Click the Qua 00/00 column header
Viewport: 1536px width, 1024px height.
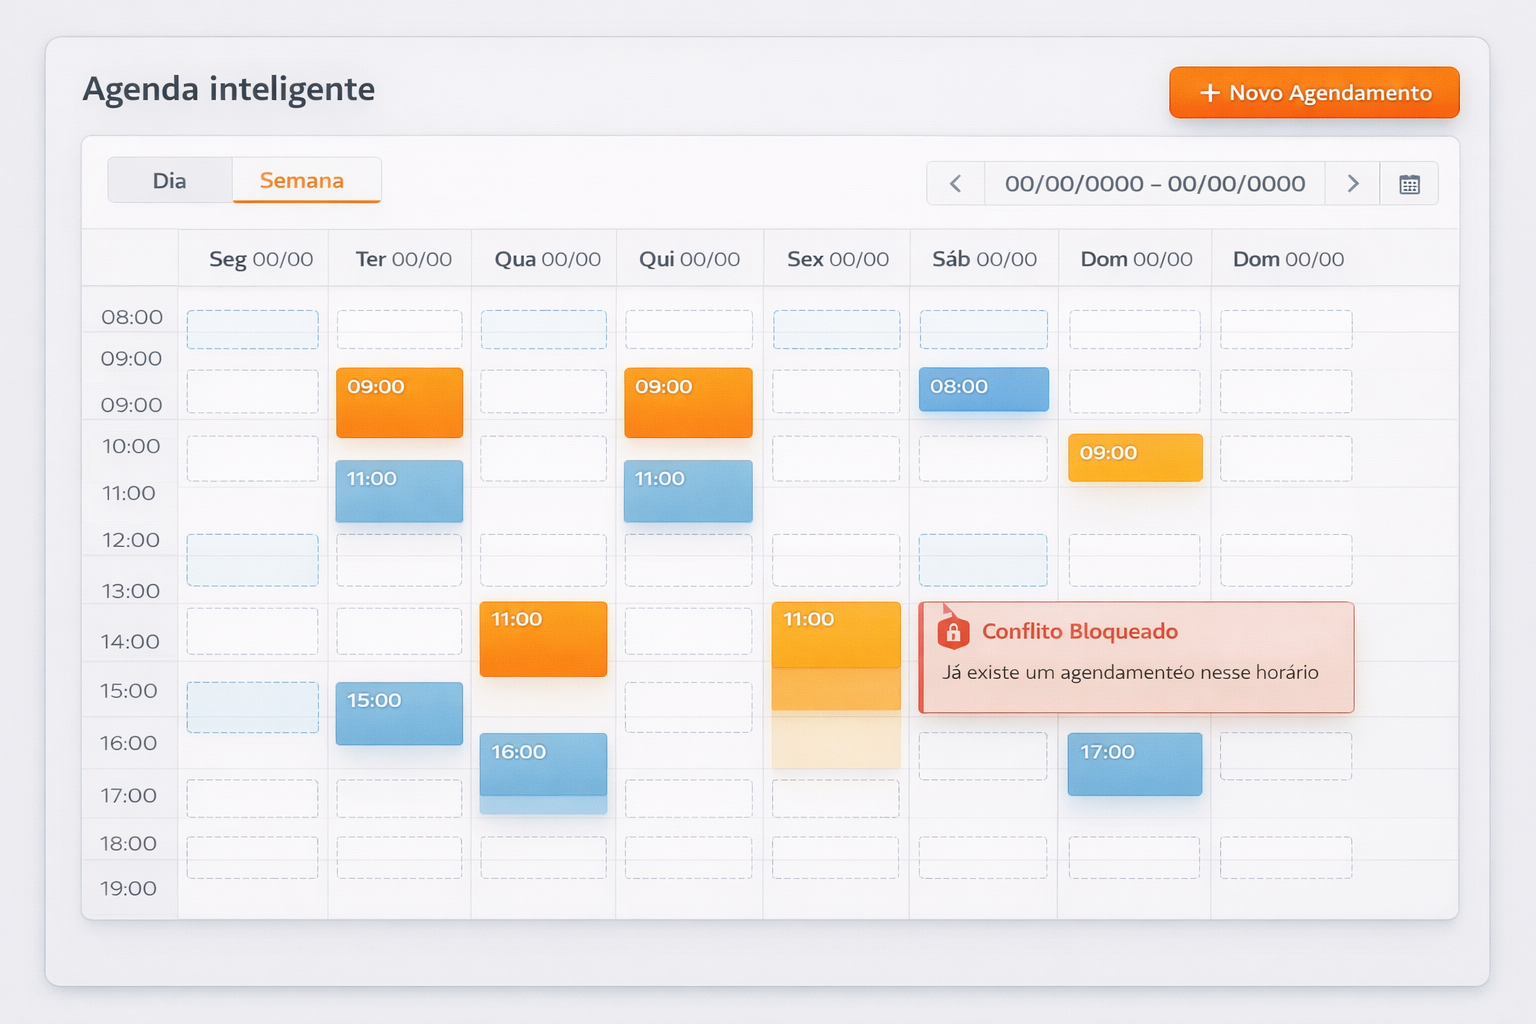(543, 258)
